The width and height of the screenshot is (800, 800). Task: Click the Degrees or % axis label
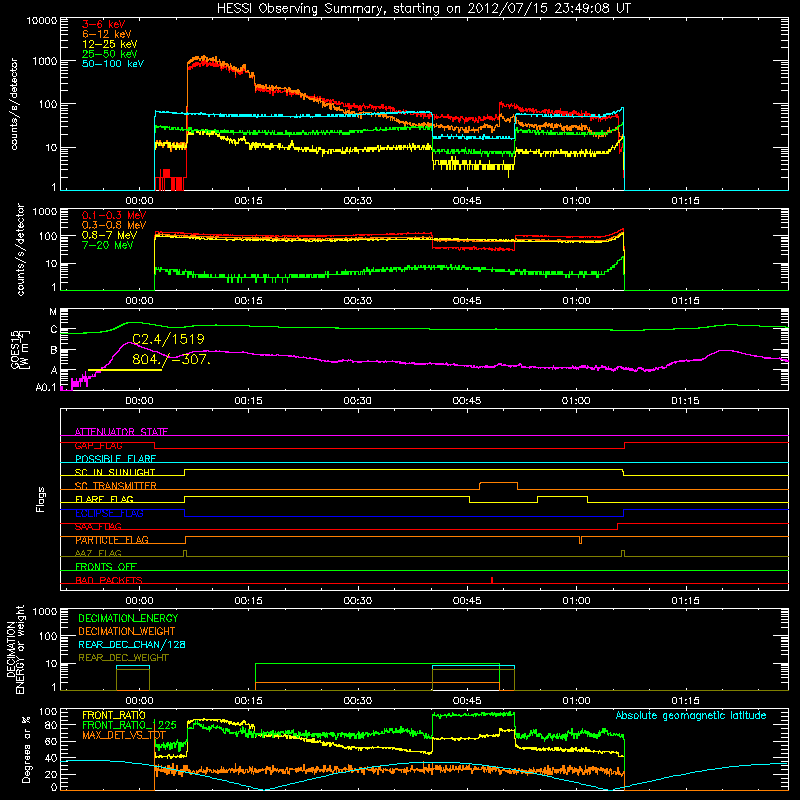point(26,750)
